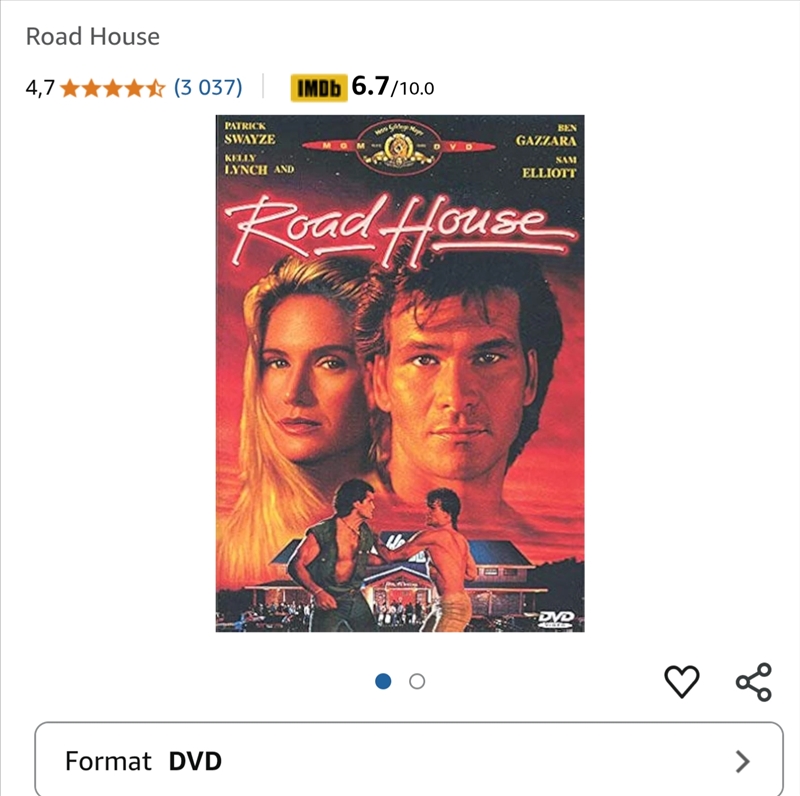Open the Format DVD selector box
Screen dimensions: 800x796
pyautogui.click(x=409, y=759)
